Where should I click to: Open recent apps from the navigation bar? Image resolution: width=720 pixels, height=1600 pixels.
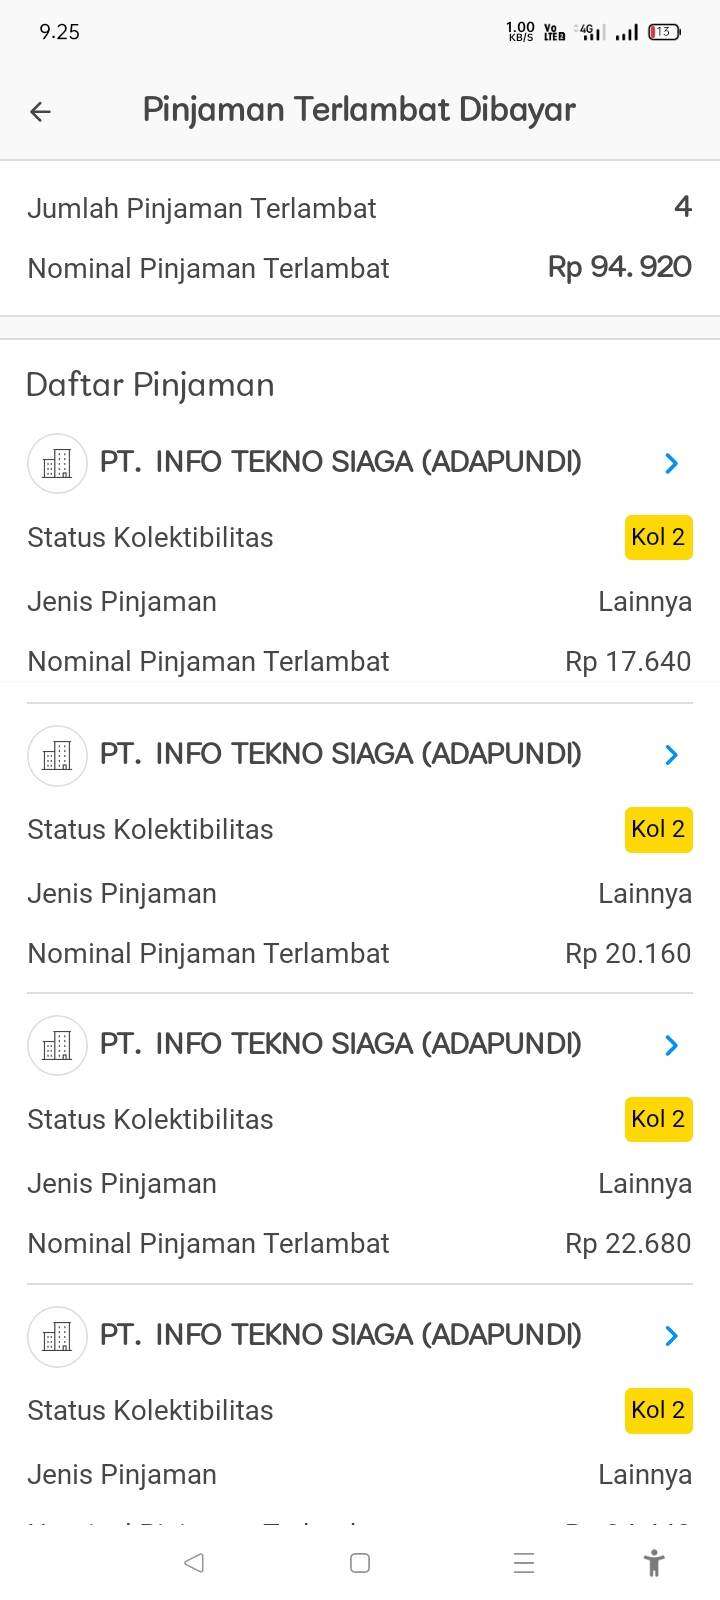coord(523,1563)
